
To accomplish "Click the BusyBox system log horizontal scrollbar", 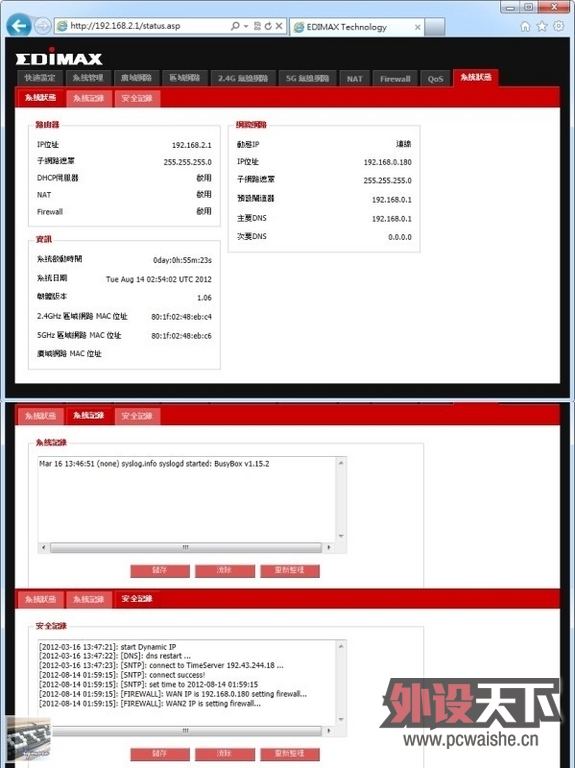I will coord(185,547).
